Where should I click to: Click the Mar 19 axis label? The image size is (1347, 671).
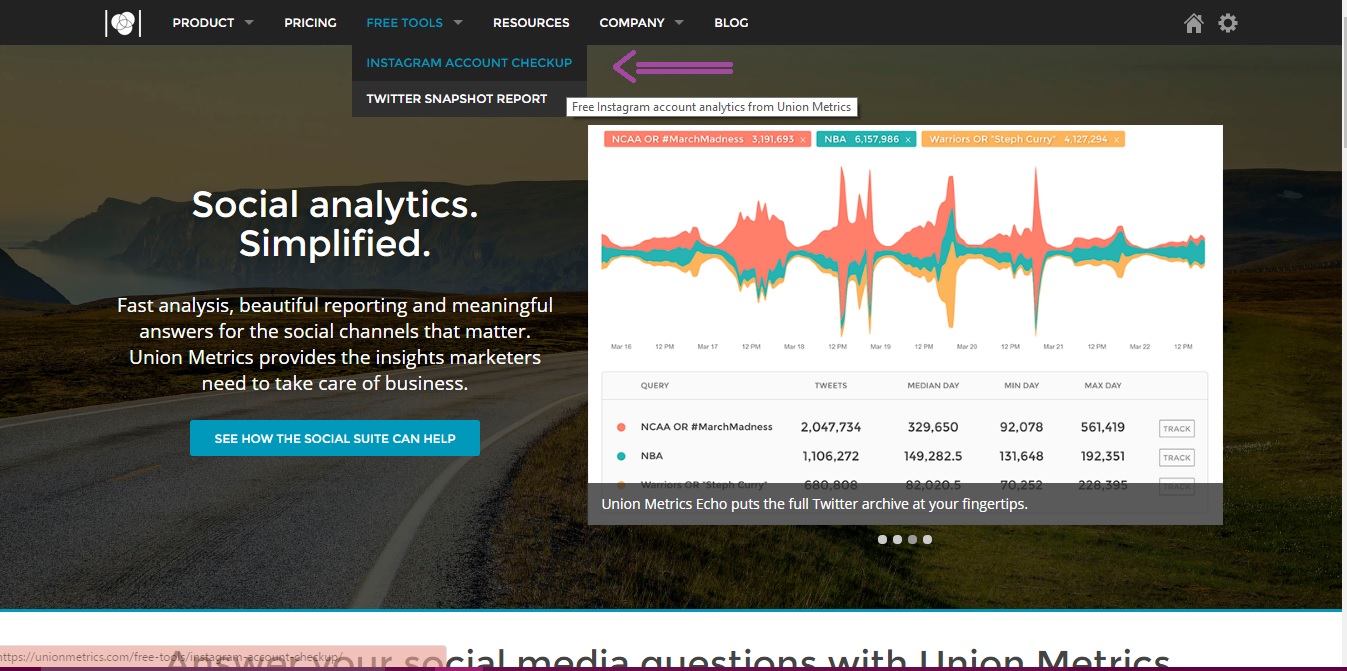pyautogui.click(x=880, y=347)
